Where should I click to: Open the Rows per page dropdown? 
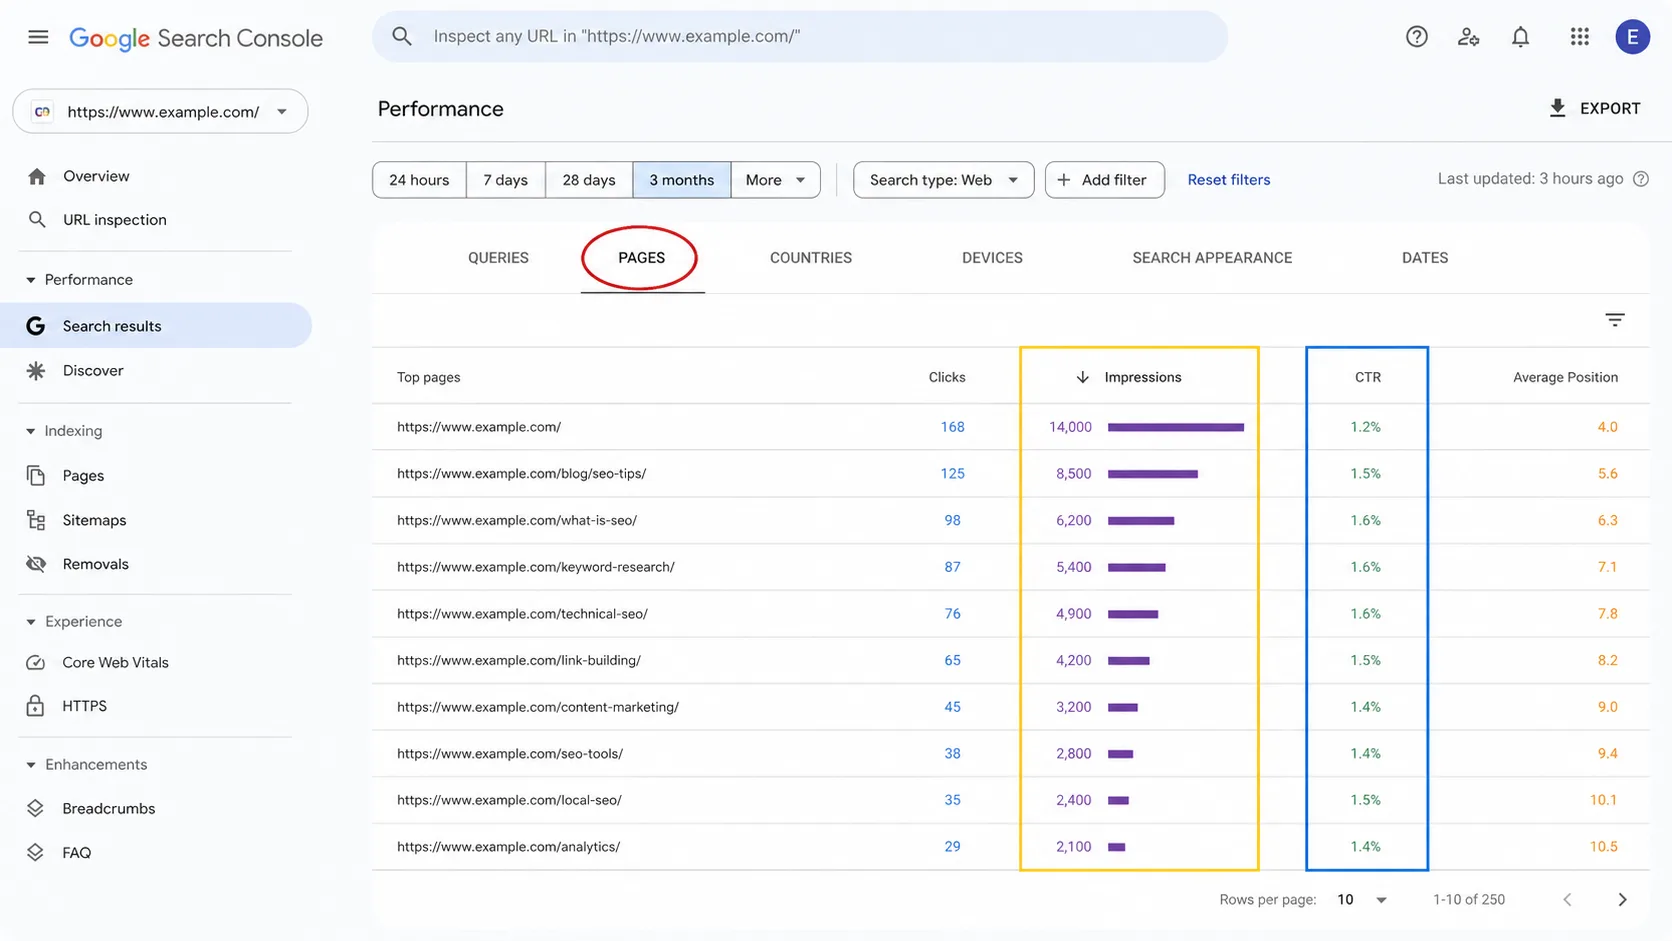[1362, 900]
